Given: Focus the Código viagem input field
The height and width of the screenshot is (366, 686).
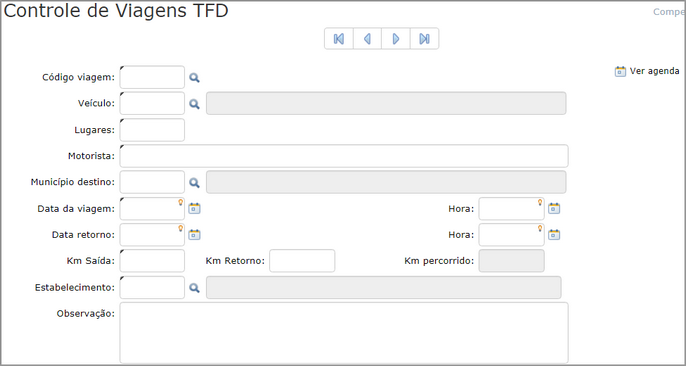Looking at the screenshot, I should (x=152, y=77).
